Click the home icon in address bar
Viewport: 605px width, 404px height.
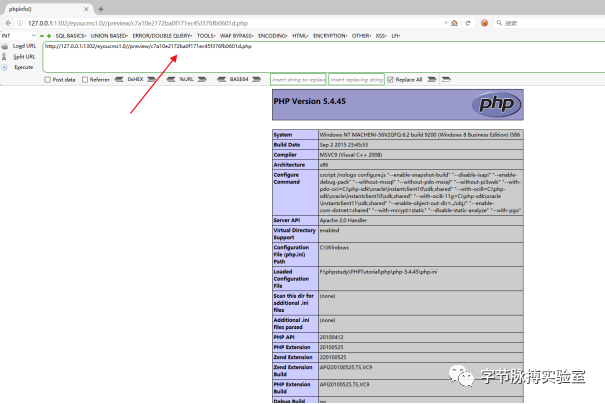[455, 23]
